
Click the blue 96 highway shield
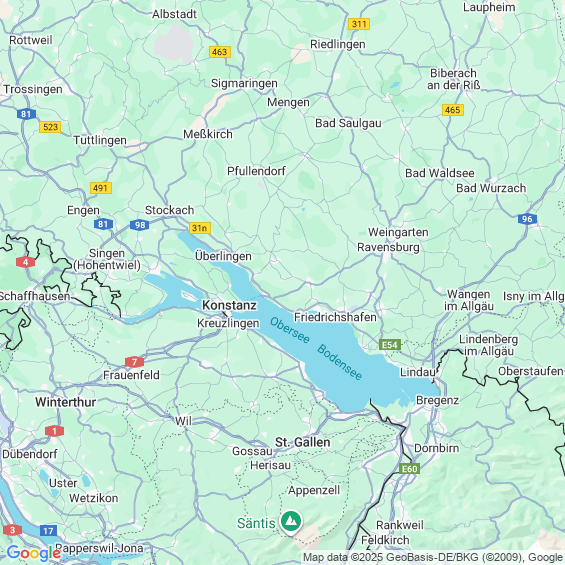[527, 219]
